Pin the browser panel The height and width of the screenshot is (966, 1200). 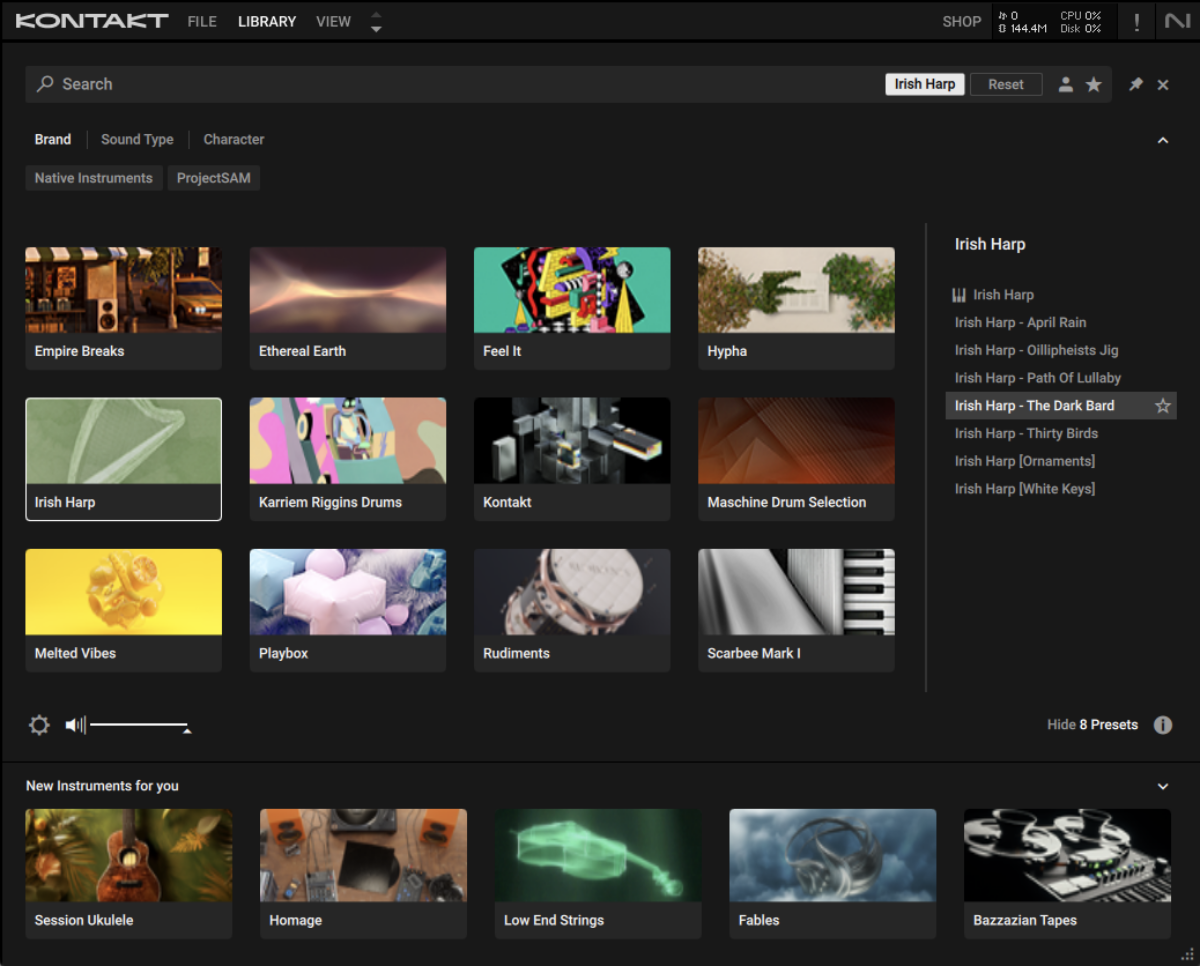1136,85
